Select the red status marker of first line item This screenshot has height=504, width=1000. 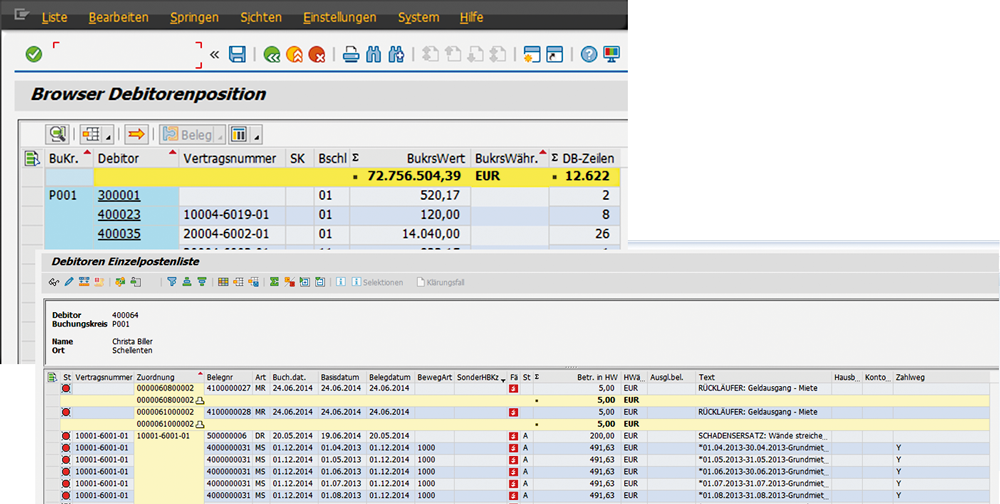[x=67, y=389]
